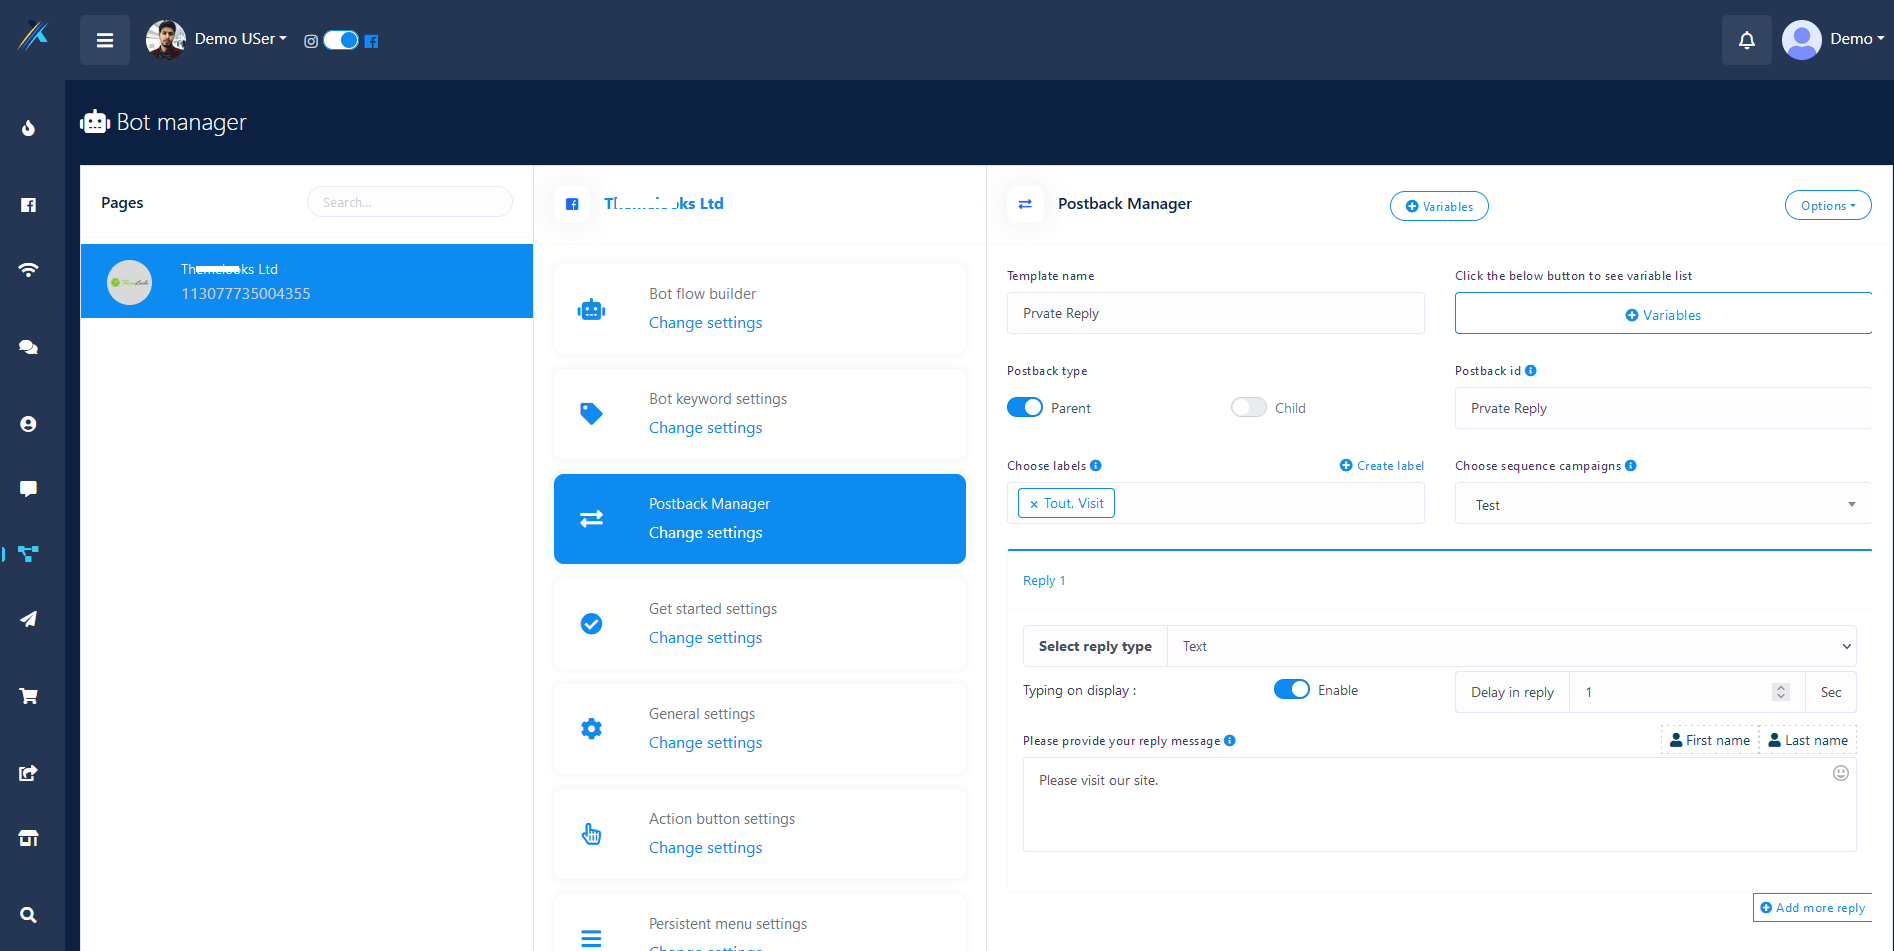1894x951 pixels.
Task: Click the Create label link
Action: tap(1382, 466)
